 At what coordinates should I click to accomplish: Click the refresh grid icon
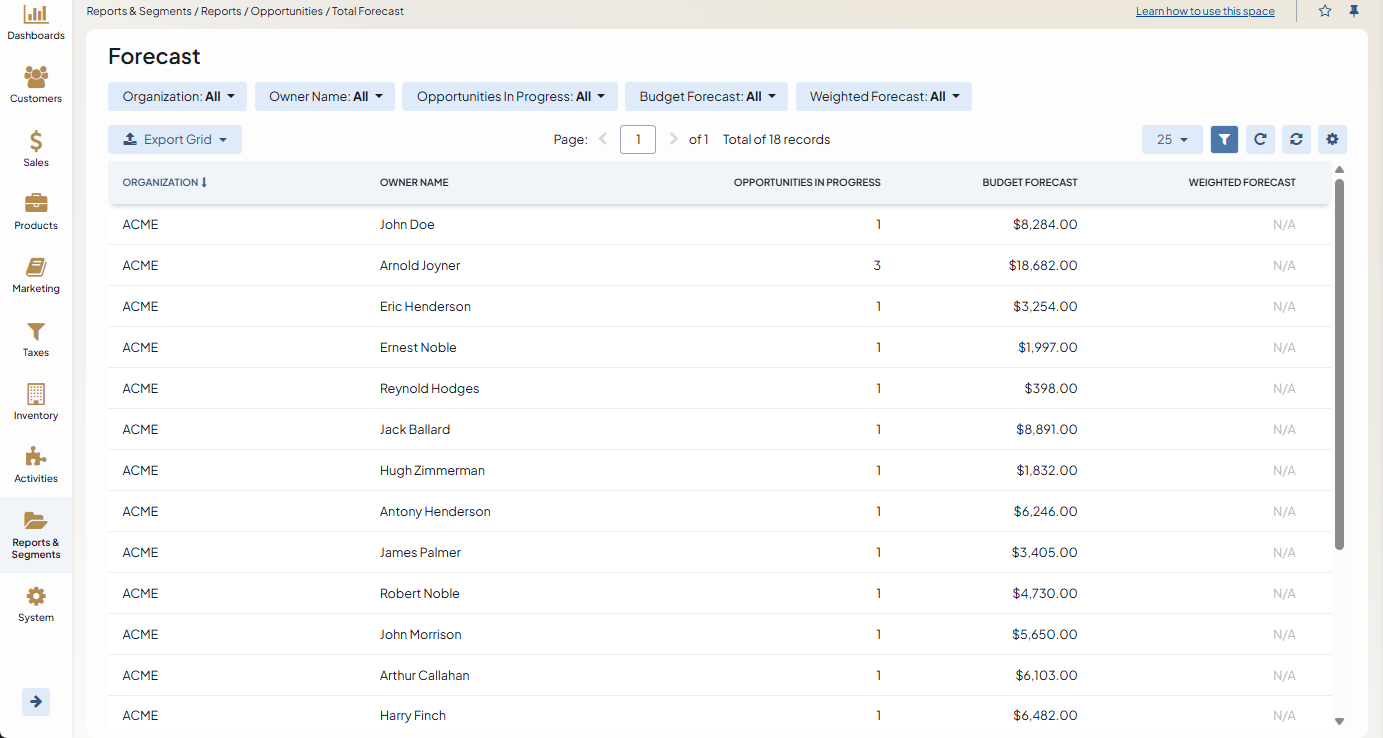(x=1260, y=140)
